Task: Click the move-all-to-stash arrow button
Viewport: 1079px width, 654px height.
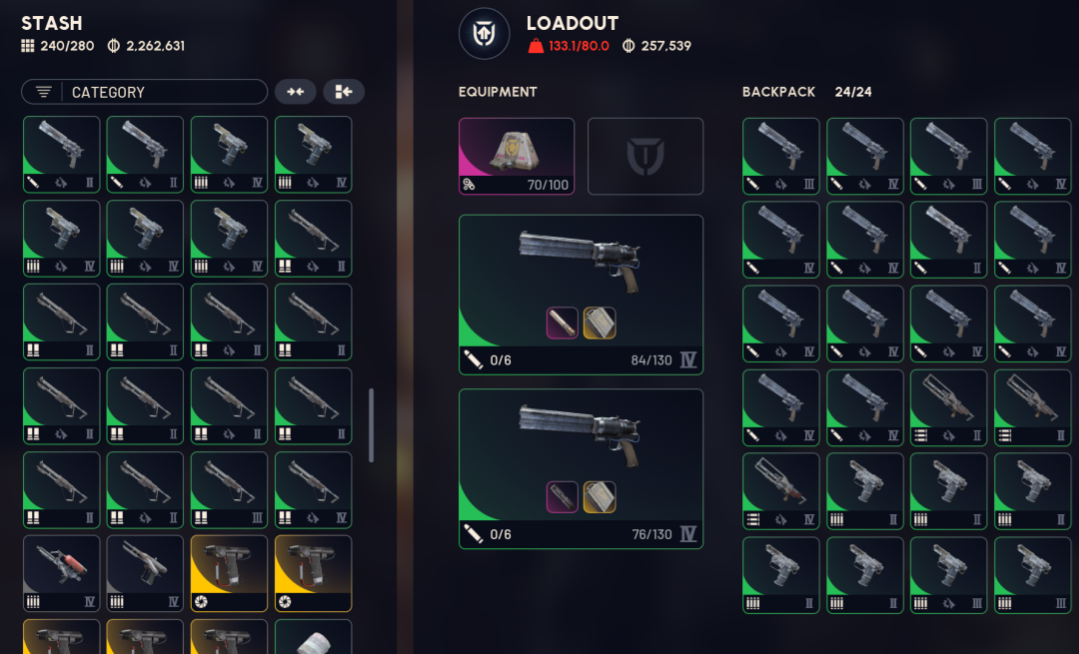Action: (343, 92)
